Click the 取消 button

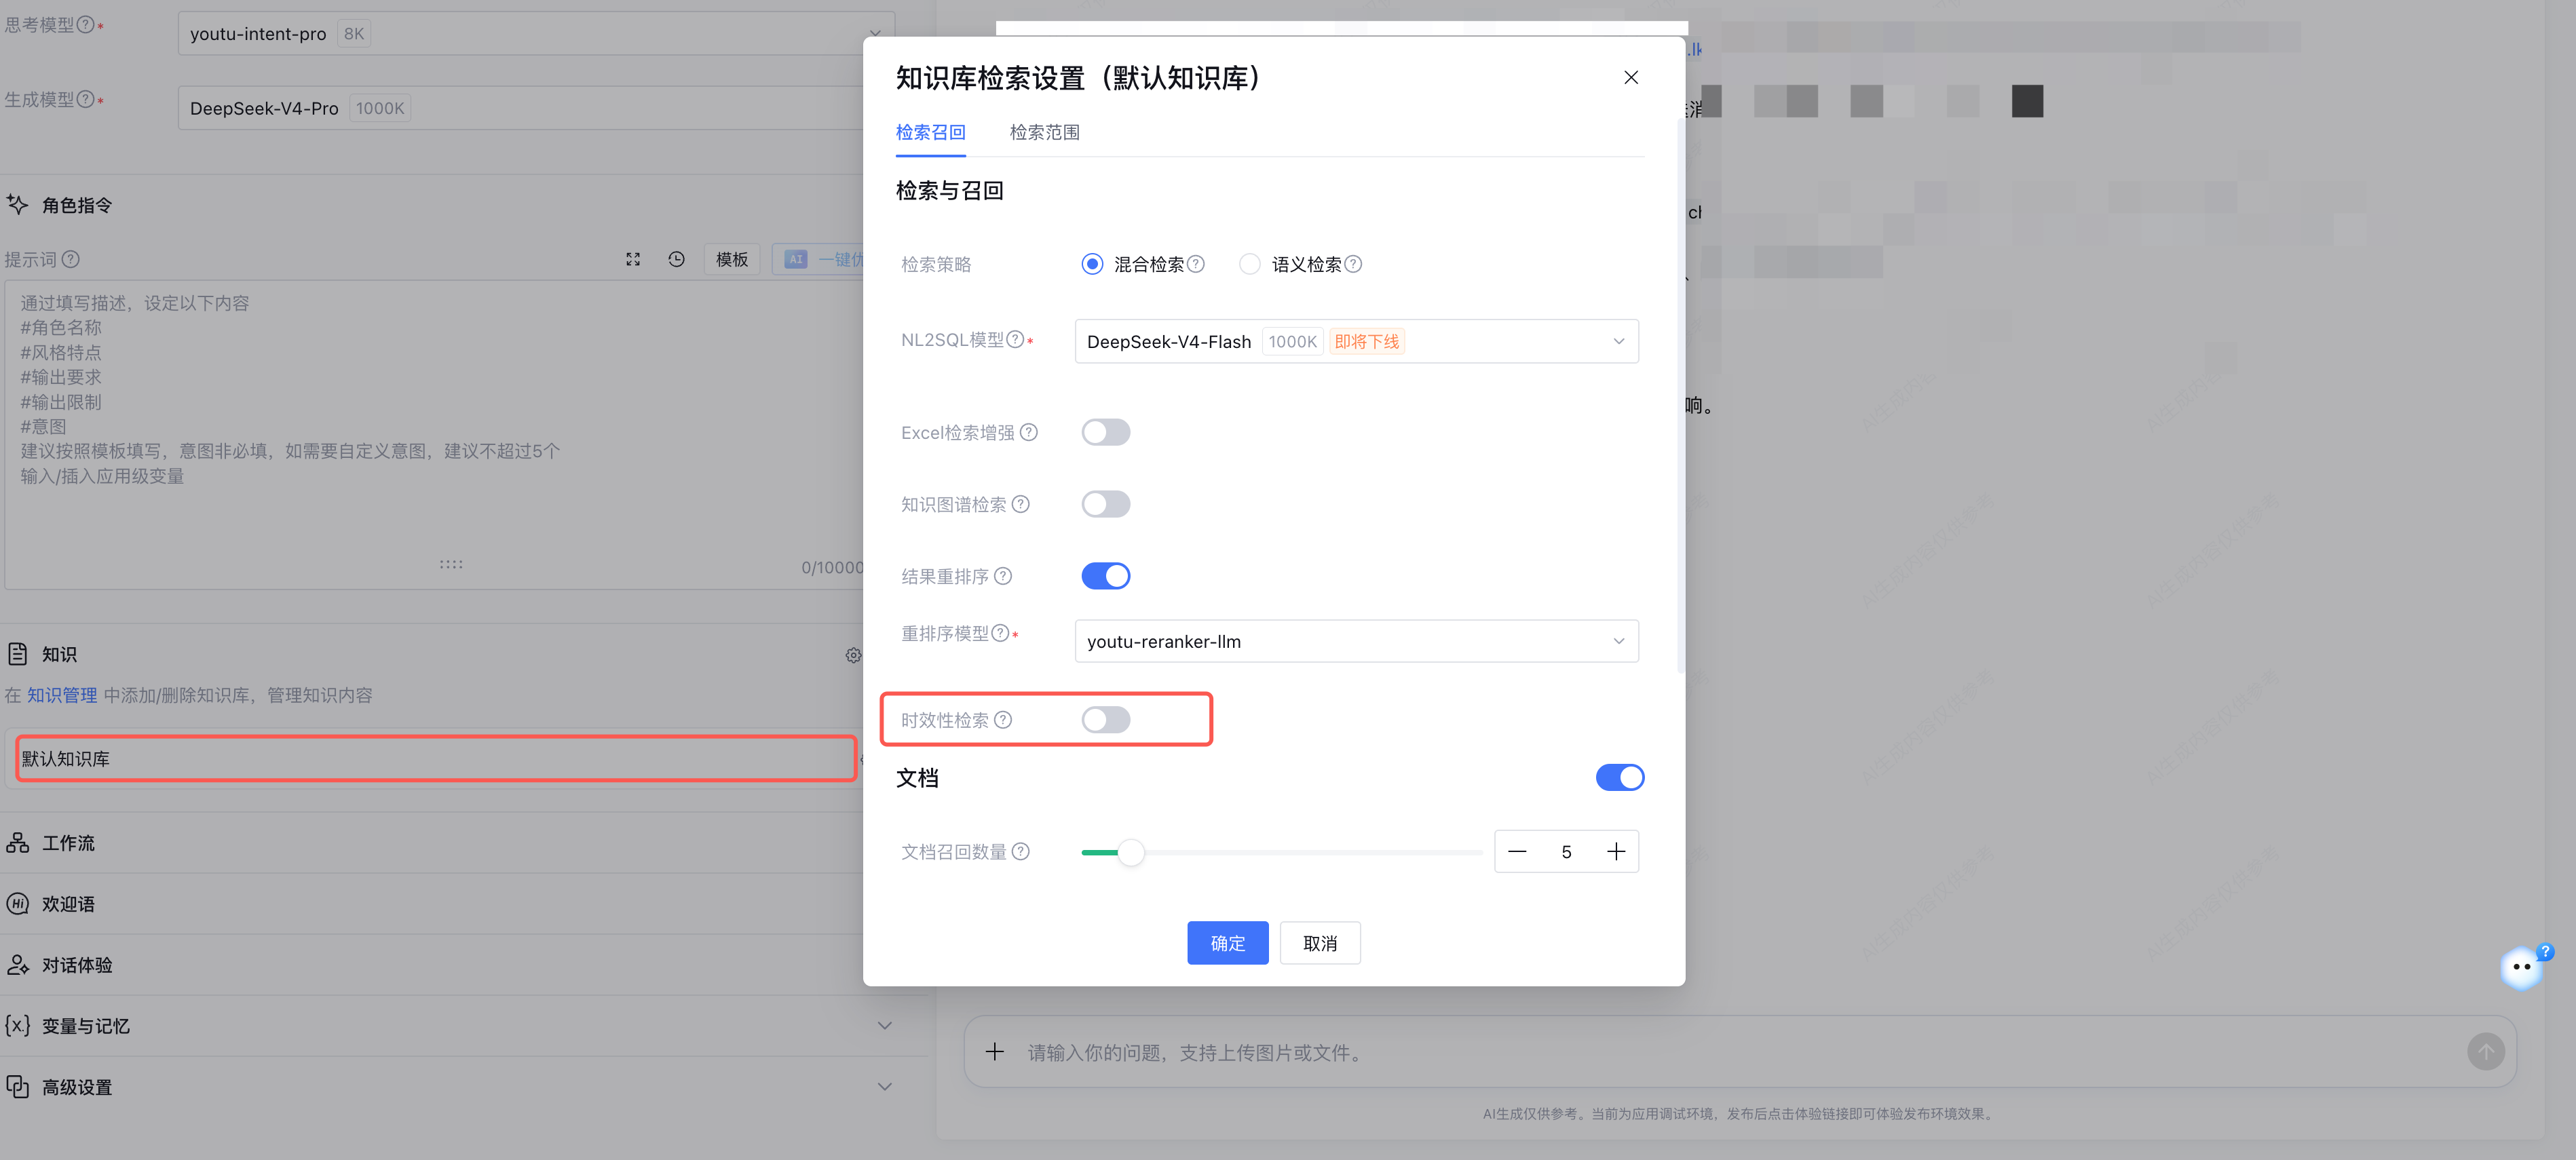pyautogui.click(x=1320, y=943)
